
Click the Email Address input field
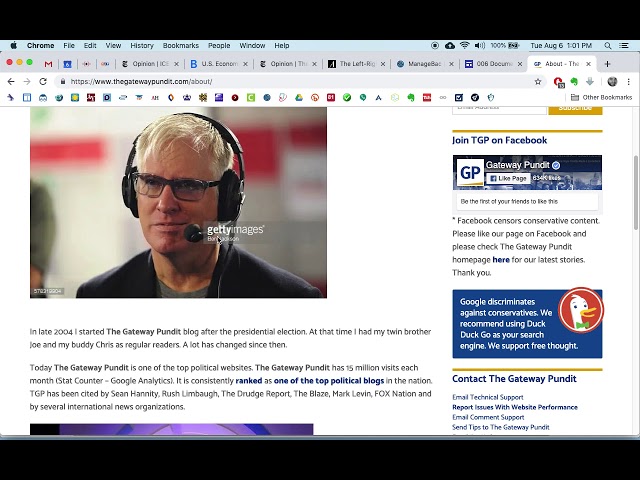point(499,109)
